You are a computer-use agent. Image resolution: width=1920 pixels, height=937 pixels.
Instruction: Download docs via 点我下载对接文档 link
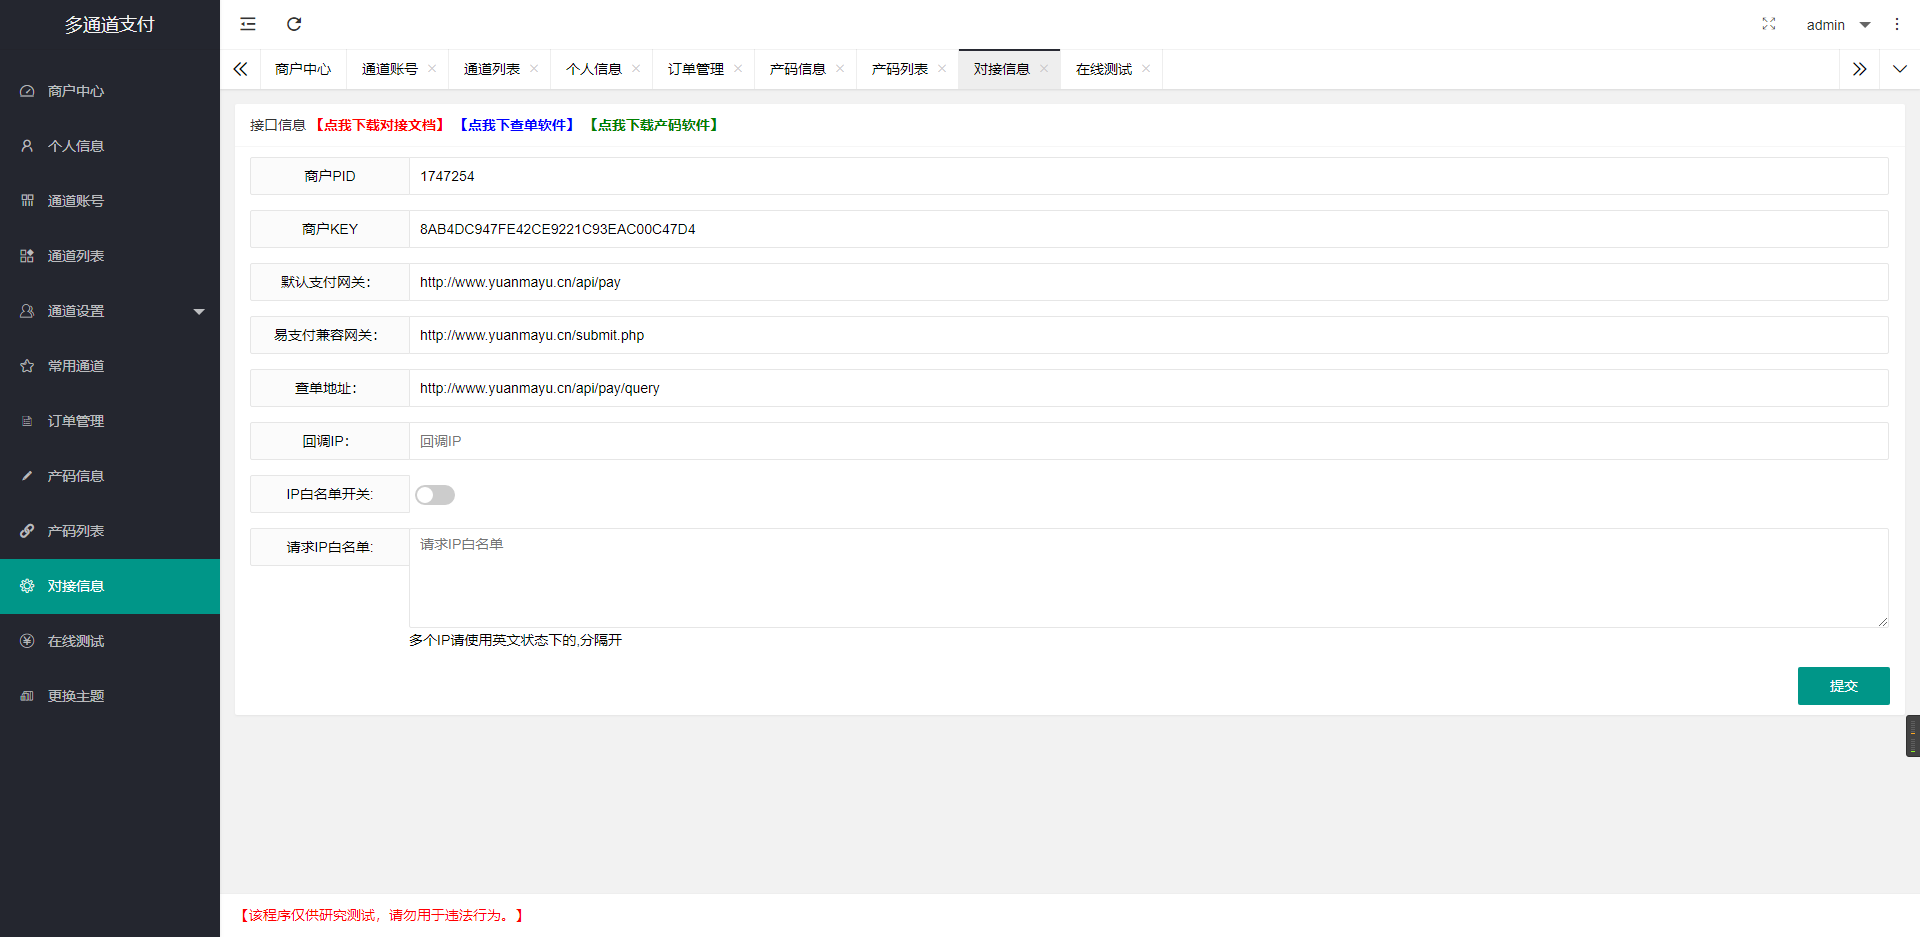click(x=380, y=125)
